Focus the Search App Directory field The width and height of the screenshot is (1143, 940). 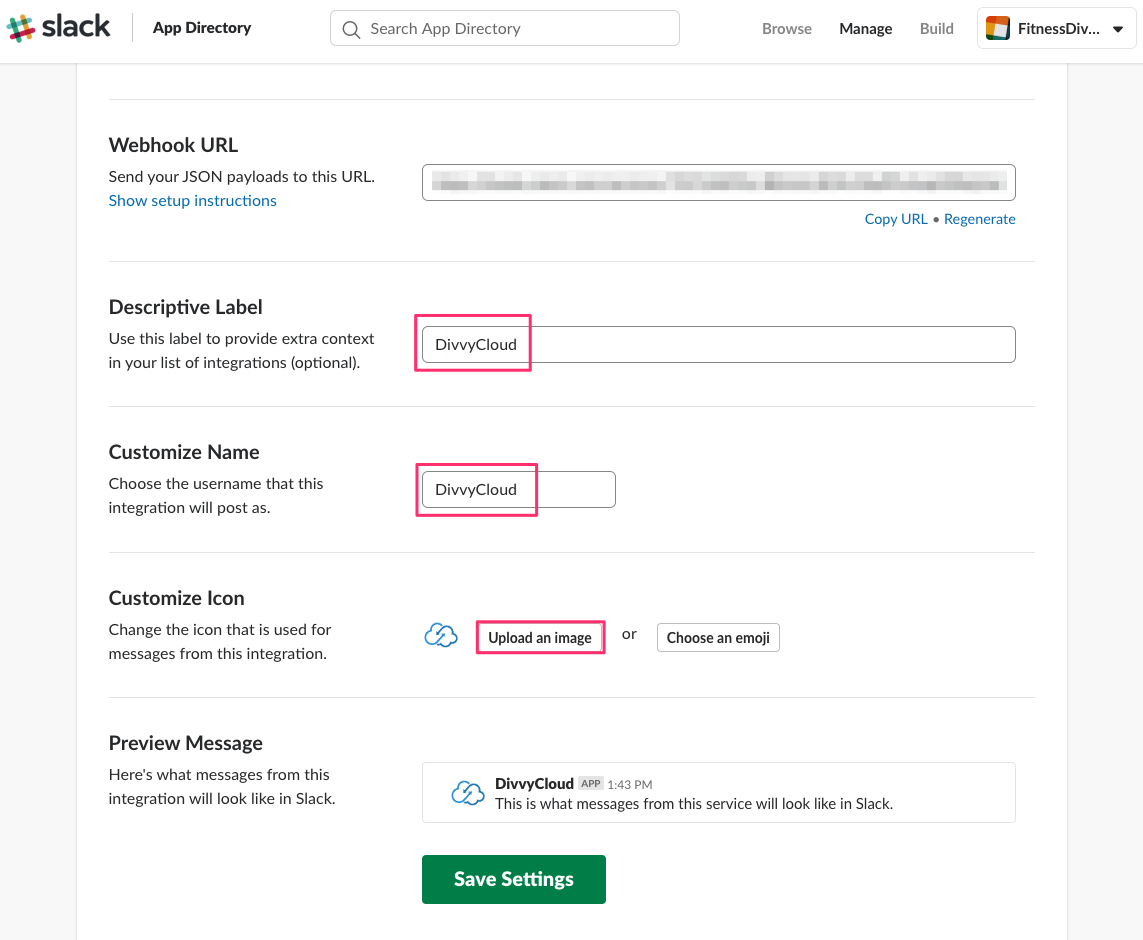coord(504,28)
